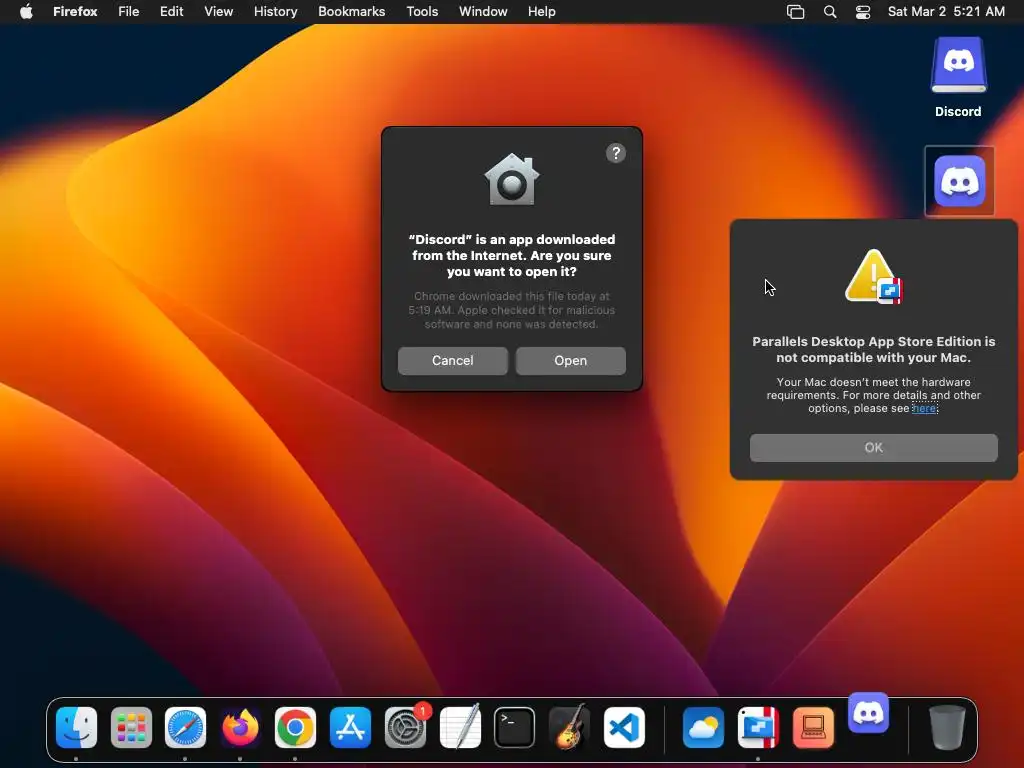This screenshot has width=1024, height=768.
Task: Open the View menu
Action: [x=218, y=11]
